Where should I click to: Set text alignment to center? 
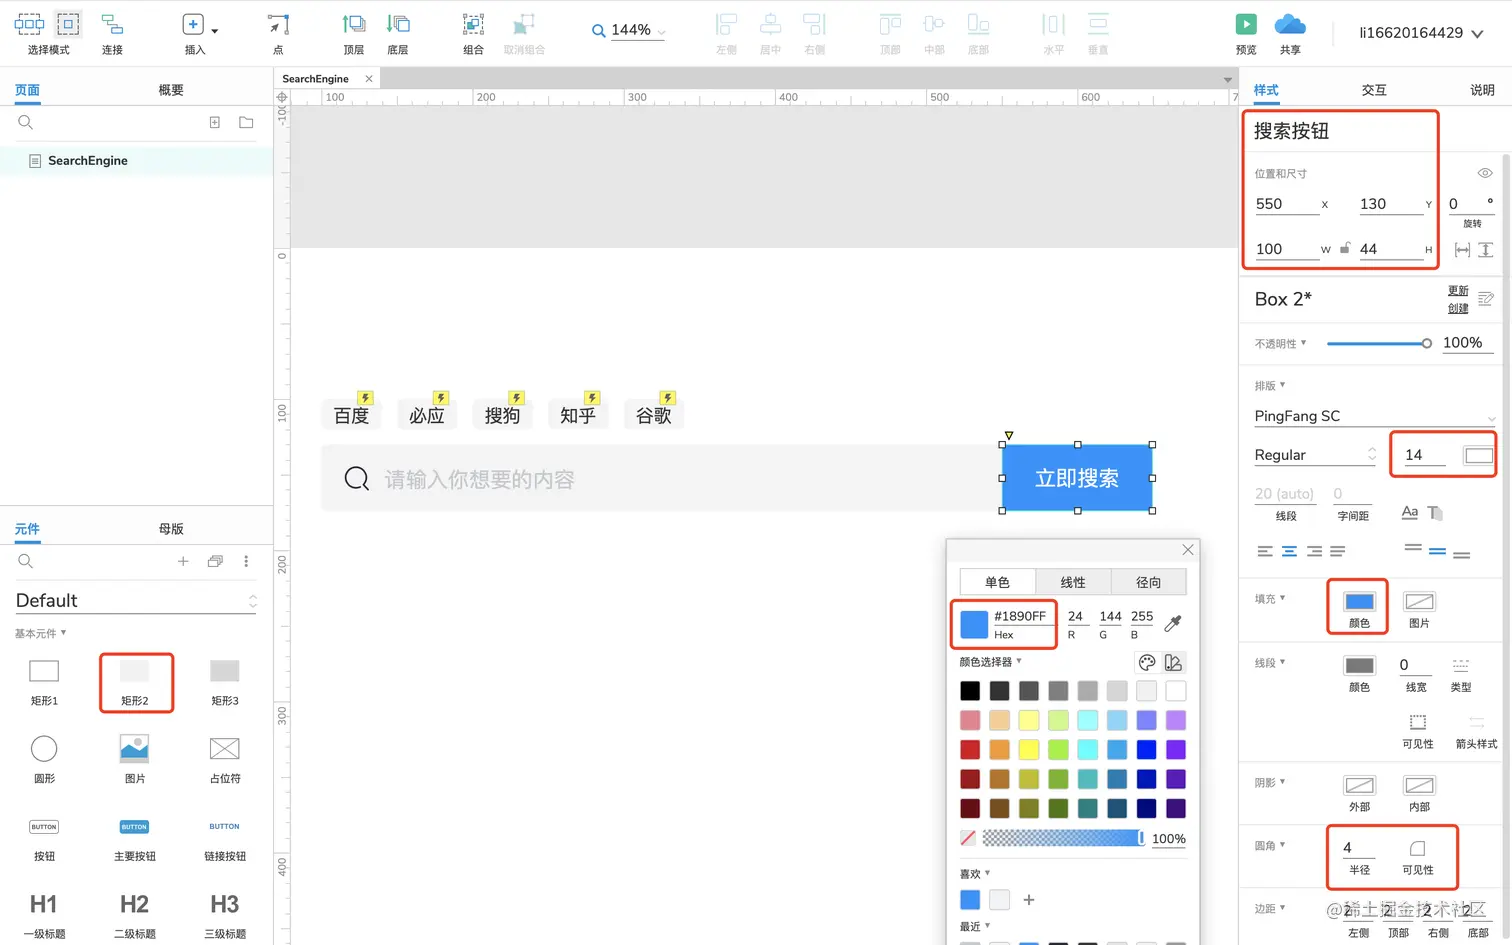1289,551
